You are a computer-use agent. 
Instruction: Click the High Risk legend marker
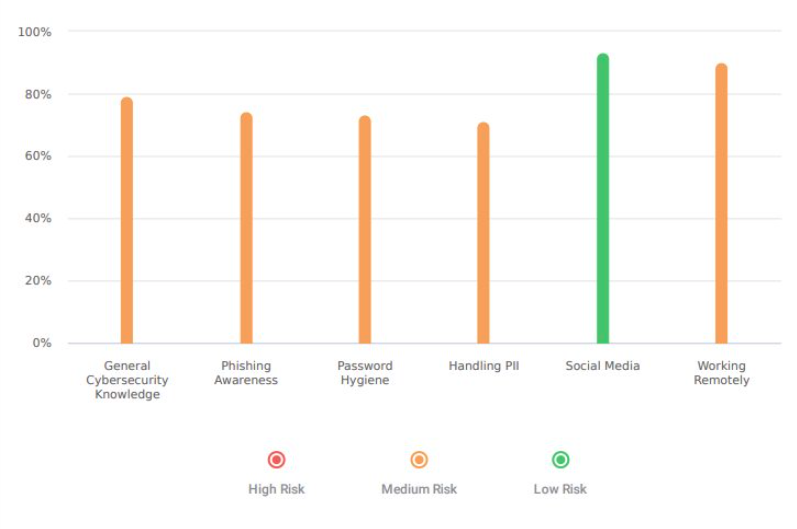(277, 460)
